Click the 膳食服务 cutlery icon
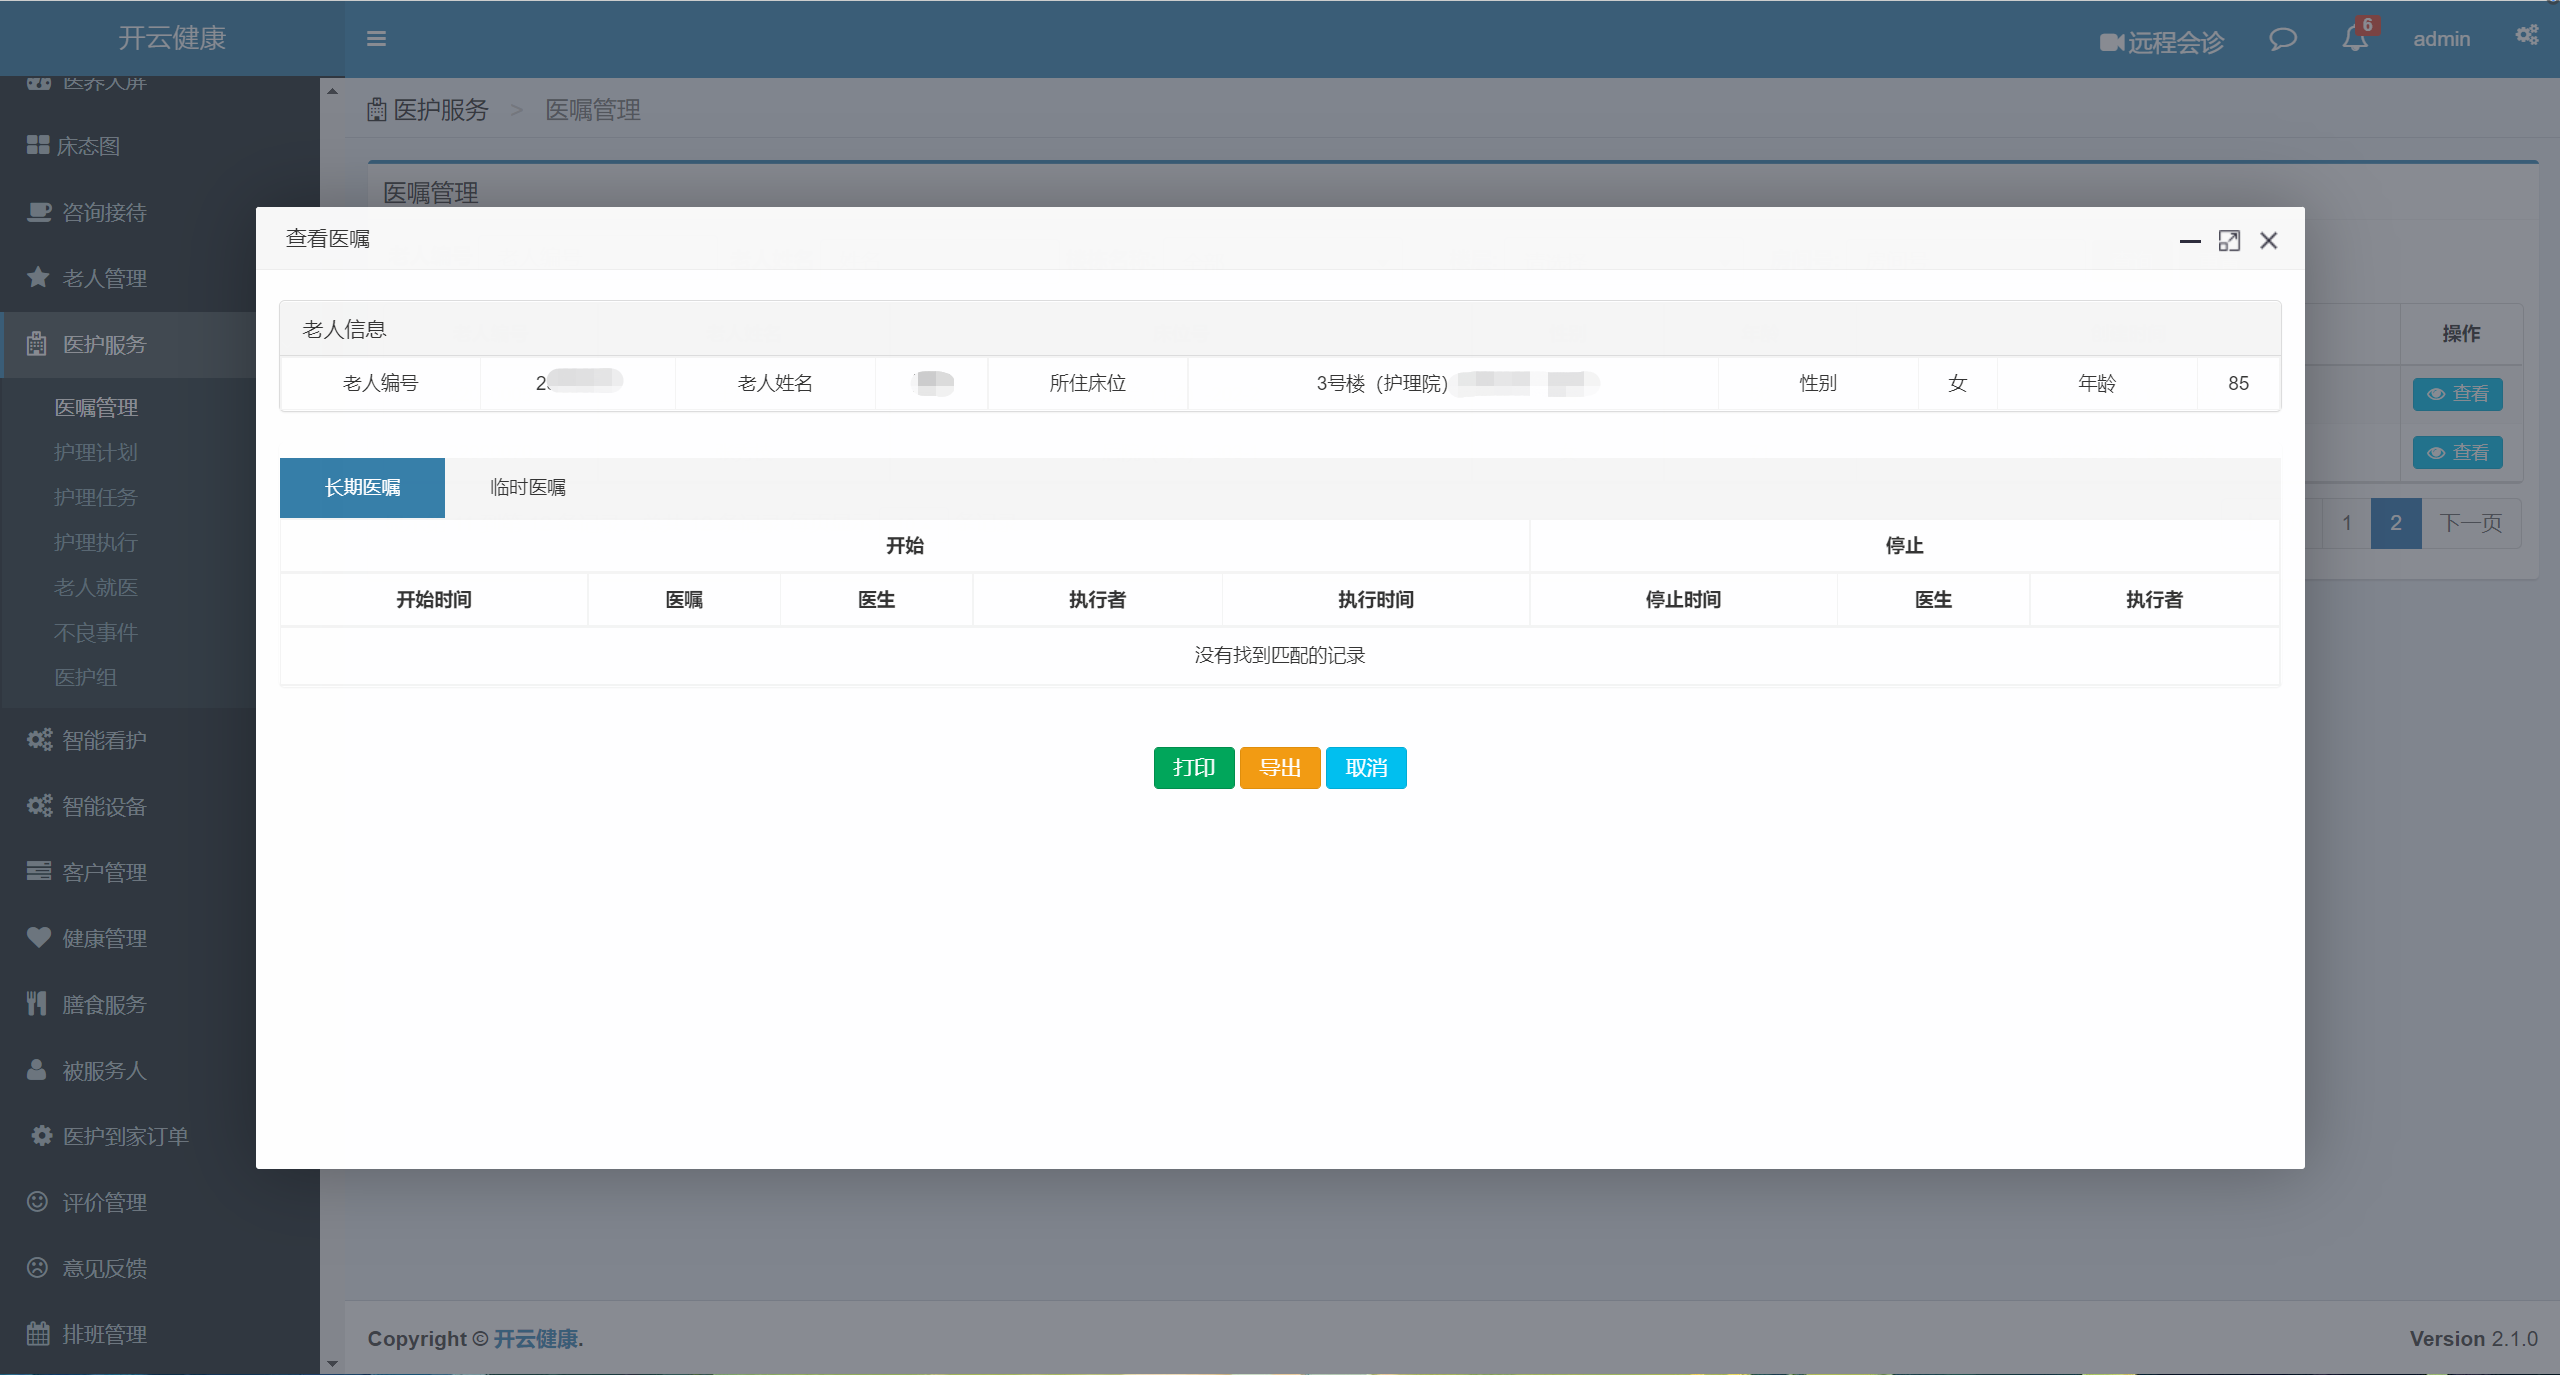Image resolution: width=2560 pixels, height=1375 pixels. pyautogui.click(x=37, y=1003)
